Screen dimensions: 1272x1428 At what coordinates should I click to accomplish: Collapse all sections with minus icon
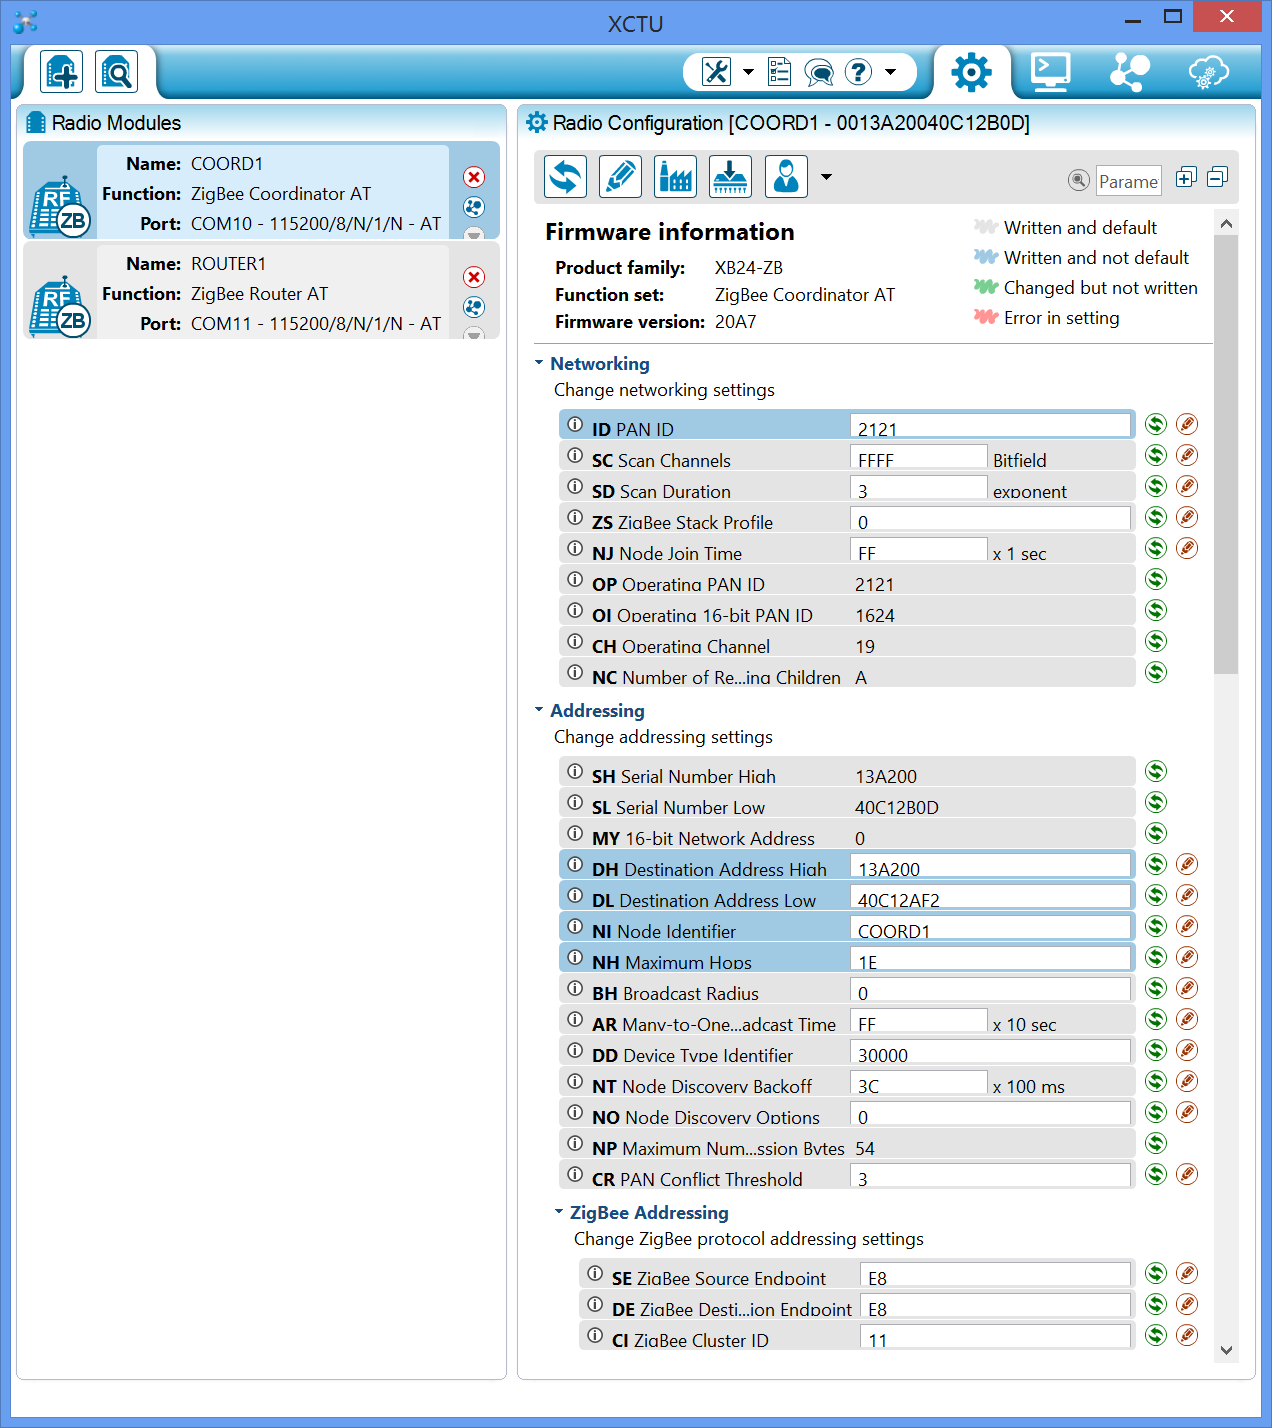1217,177
